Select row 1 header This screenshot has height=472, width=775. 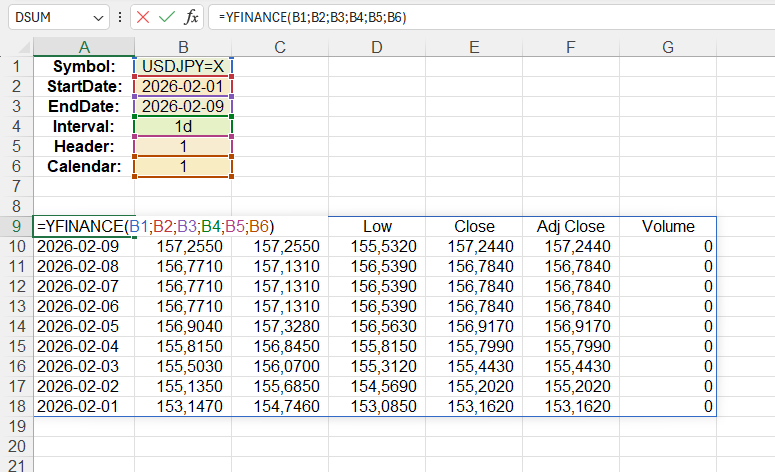click(x=16, y=66)
